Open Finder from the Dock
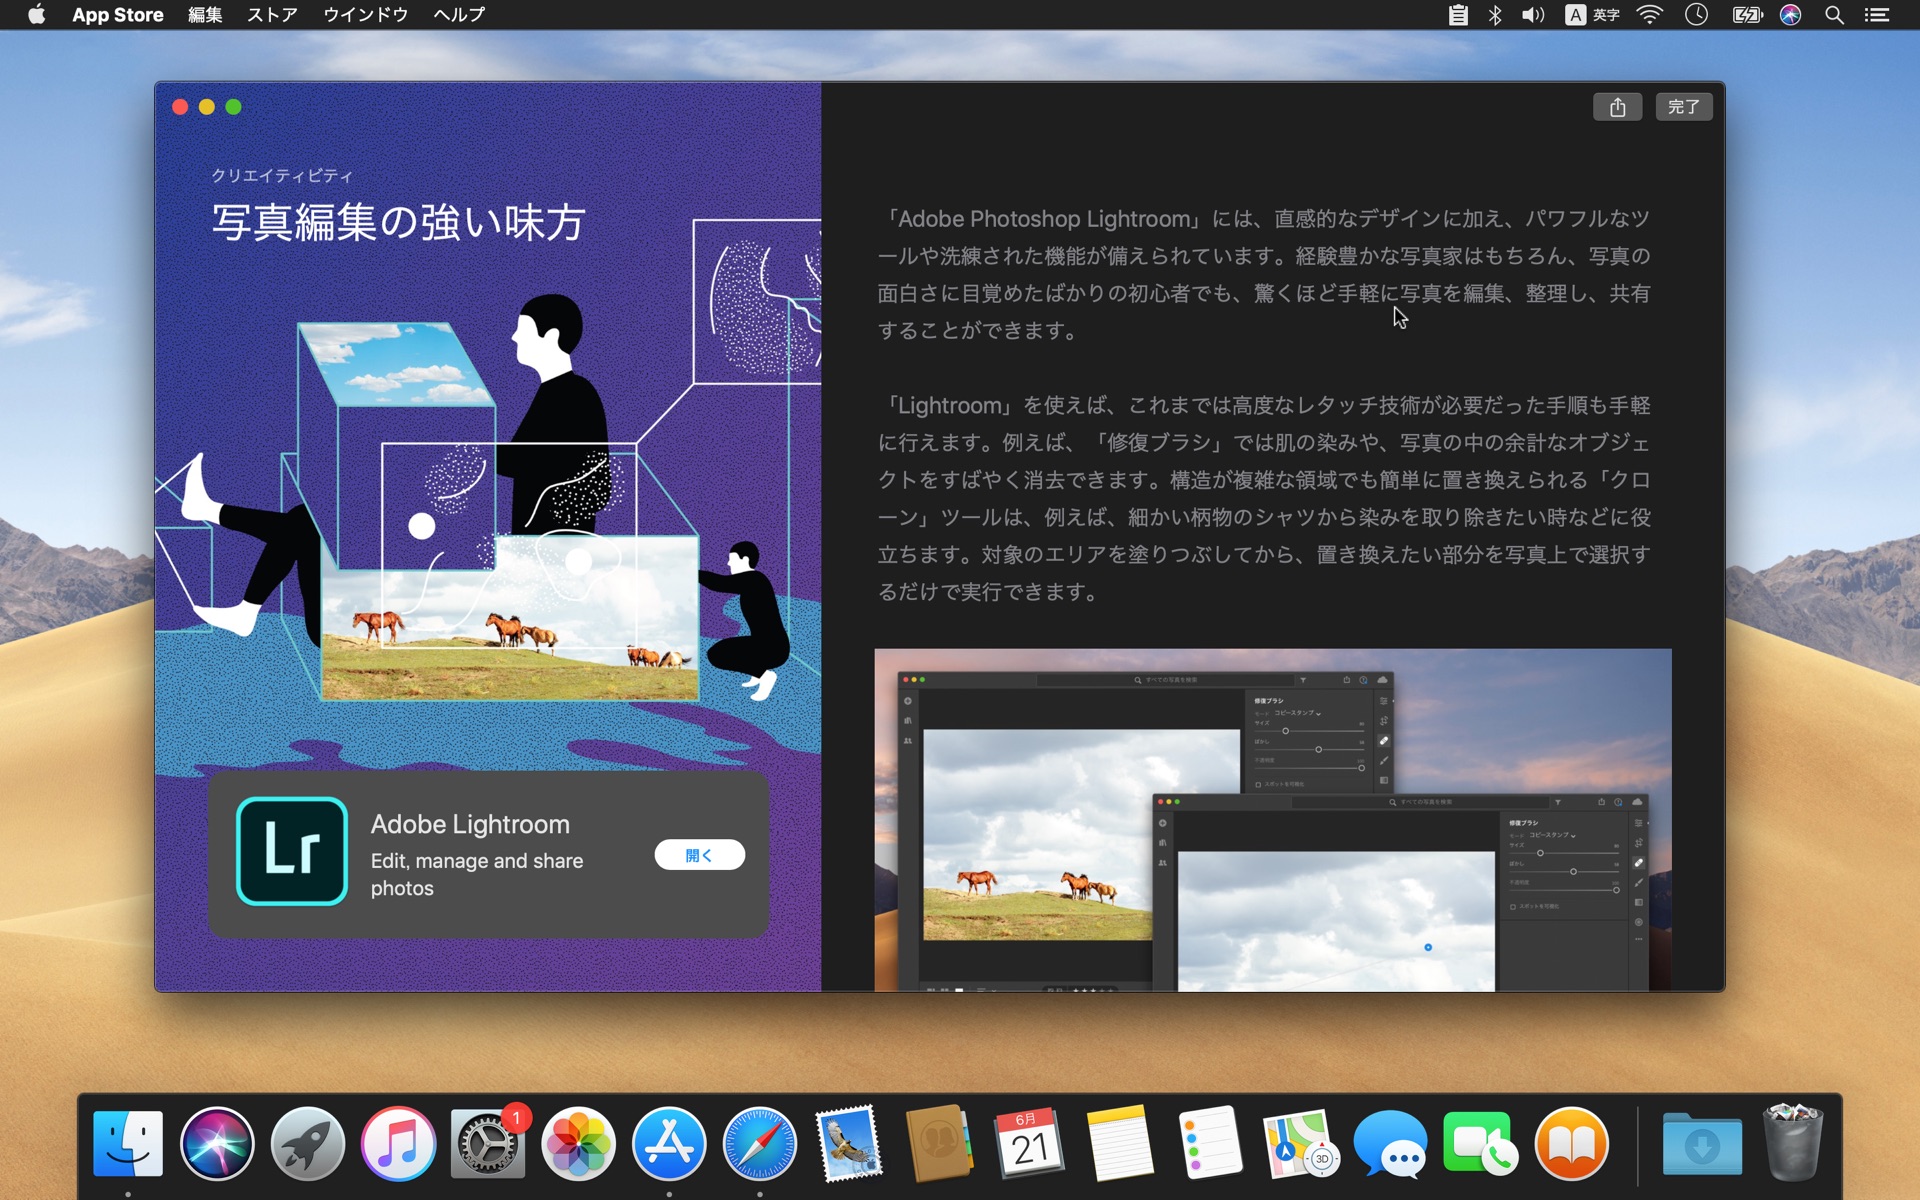 click(128, 1143)
